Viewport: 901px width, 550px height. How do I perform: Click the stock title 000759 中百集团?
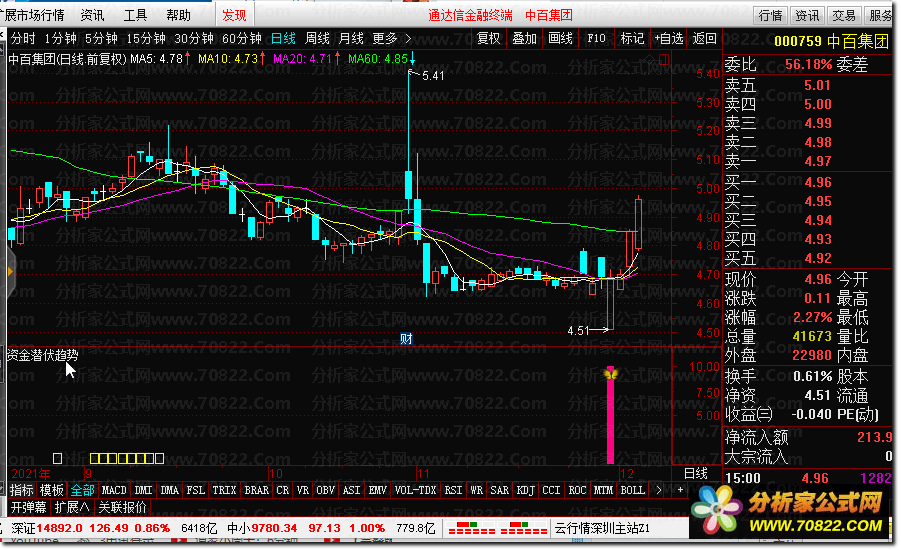[x=831, y=41]
